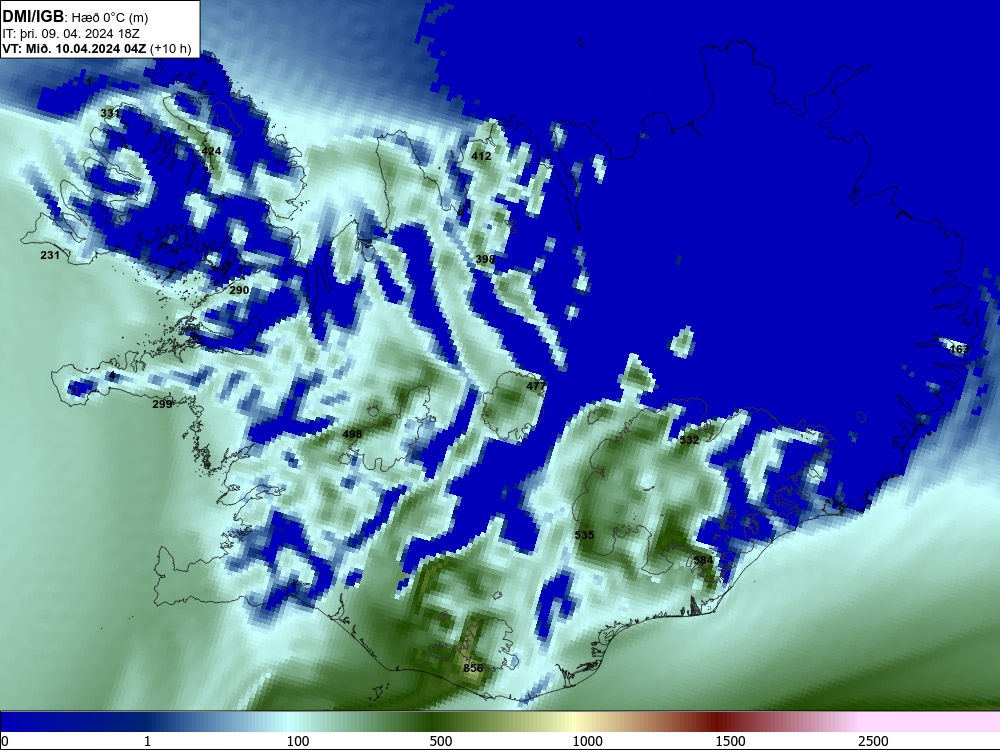The image size is (1000, 750).
Task: Select the 398 value on the map
Action: (x=485, y=259)
